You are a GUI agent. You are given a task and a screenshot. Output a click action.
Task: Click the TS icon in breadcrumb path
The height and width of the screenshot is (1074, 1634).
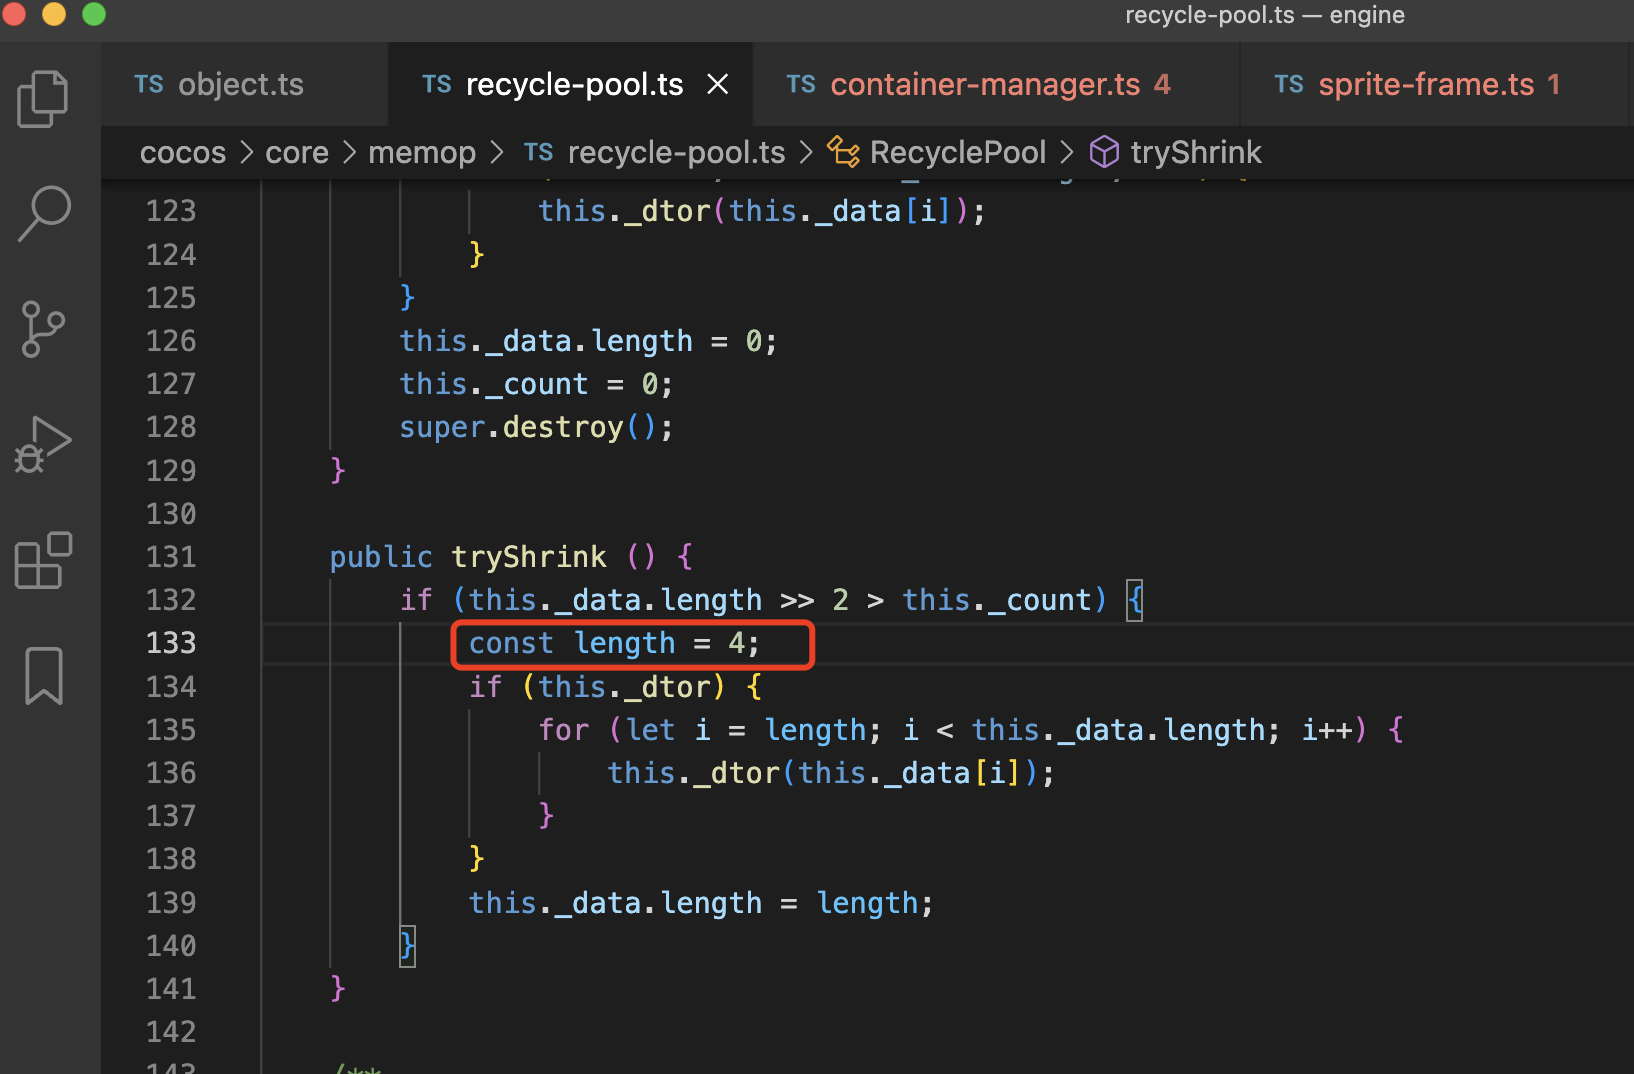pos(538,152)
